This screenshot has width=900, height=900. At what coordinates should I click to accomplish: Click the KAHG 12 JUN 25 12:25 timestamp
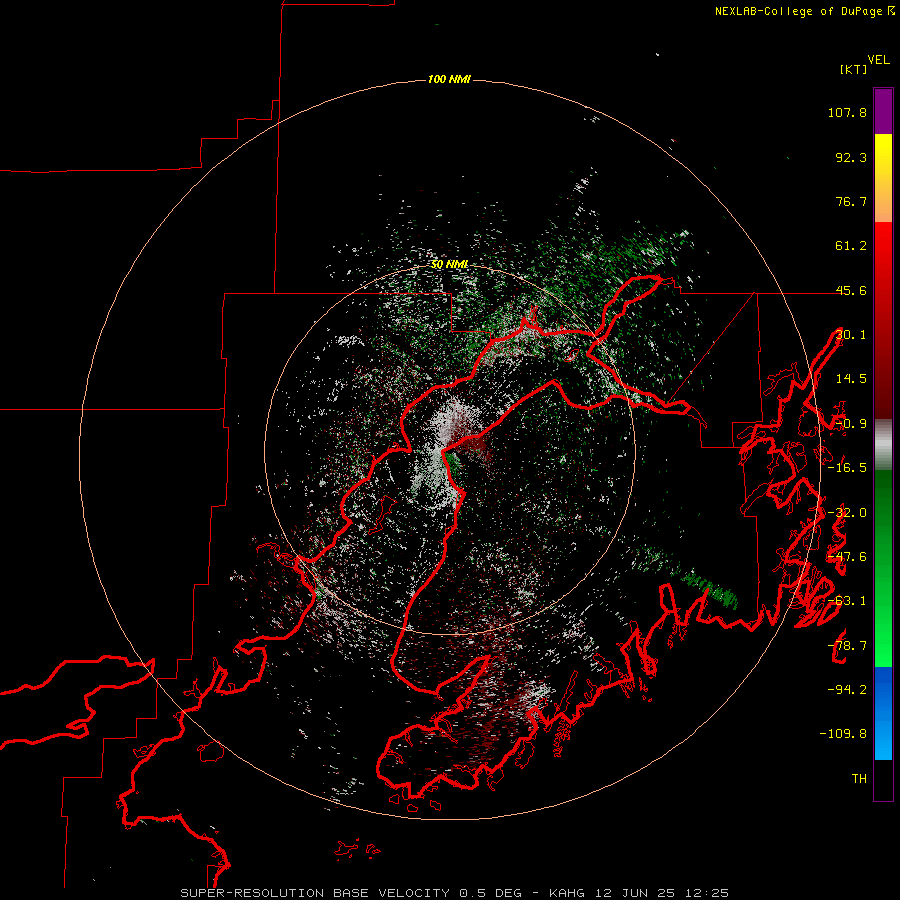click(639, 893)
